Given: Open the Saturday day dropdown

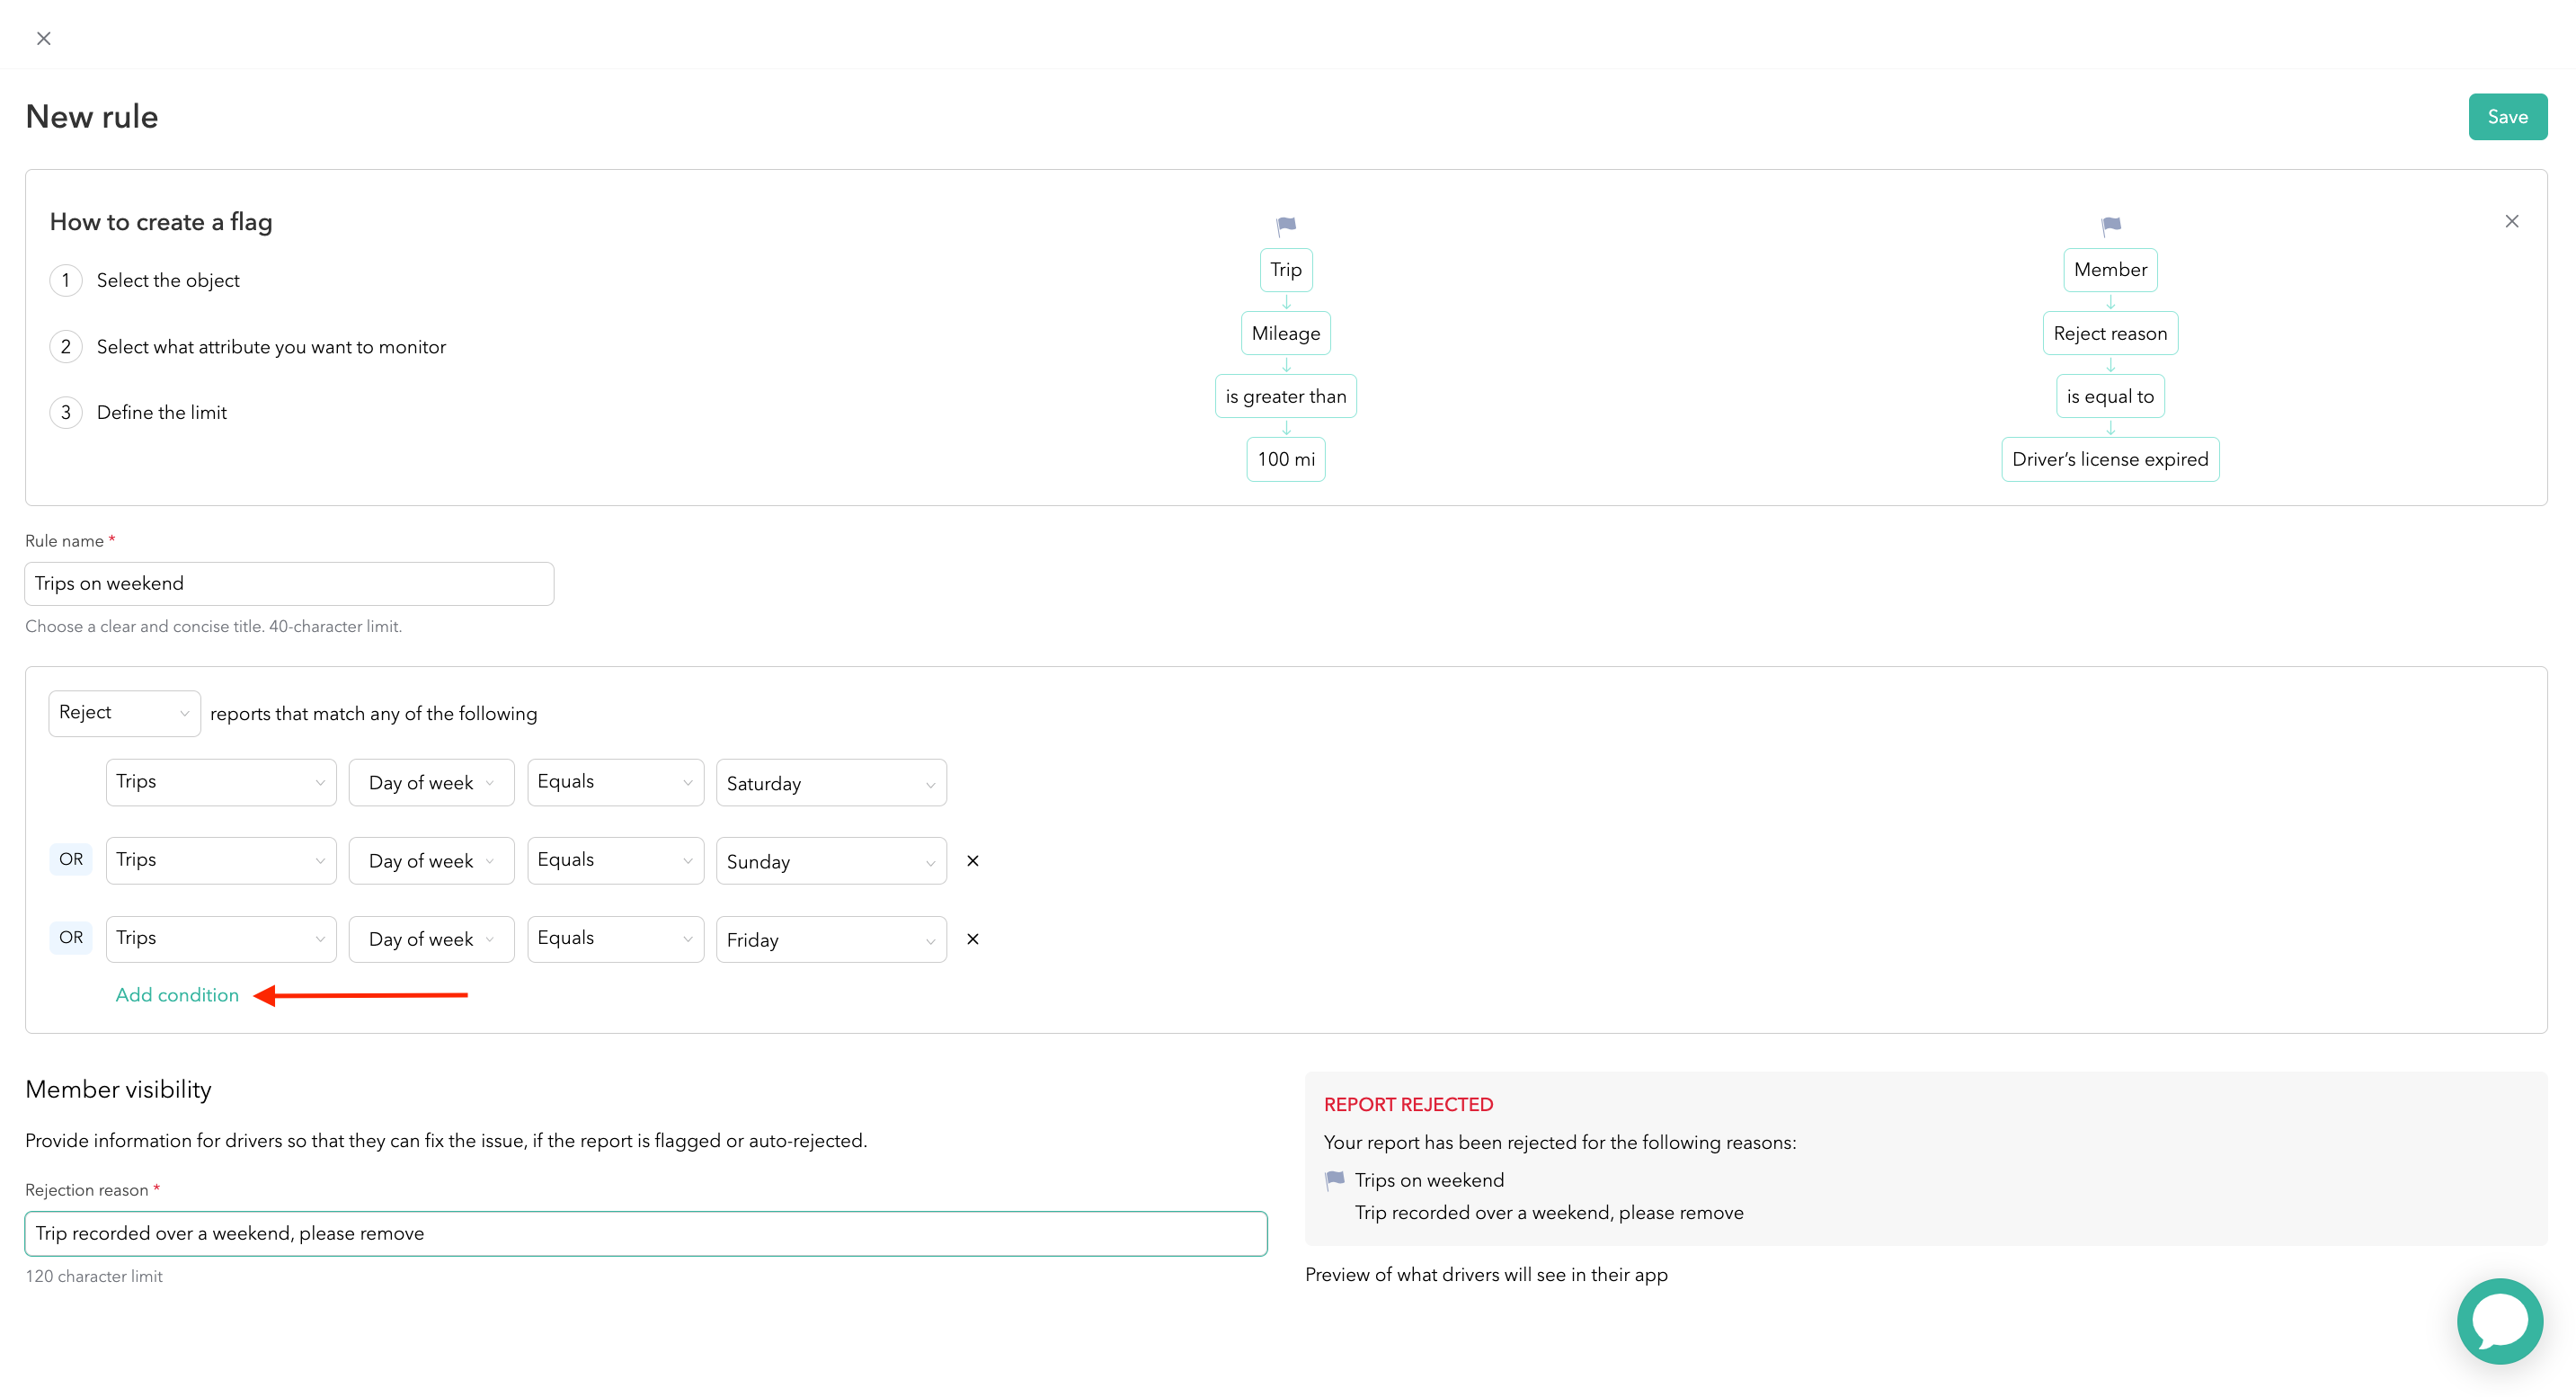Looking at the screenshot, I should [830, 783].
